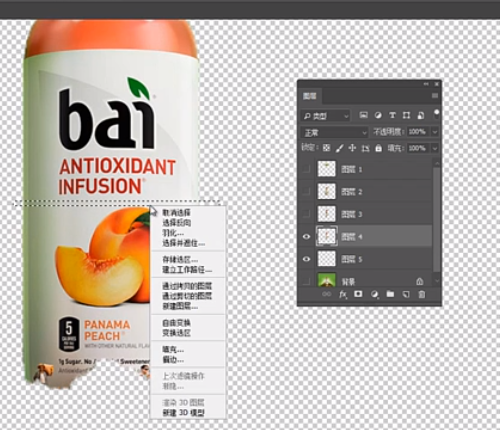The image size is (500, 430).
Task: Open the 正常 blend mode dropdown
Action: coord(334,133)
